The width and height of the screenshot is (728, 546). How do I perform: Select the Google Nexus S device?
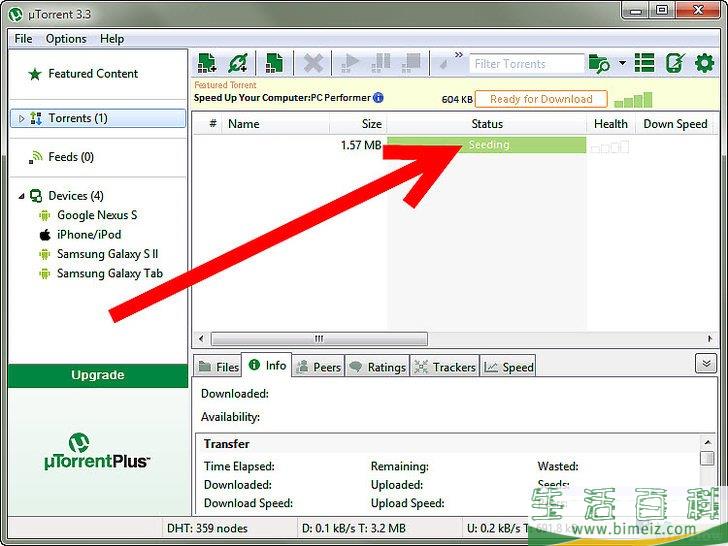tap(97, 215)
